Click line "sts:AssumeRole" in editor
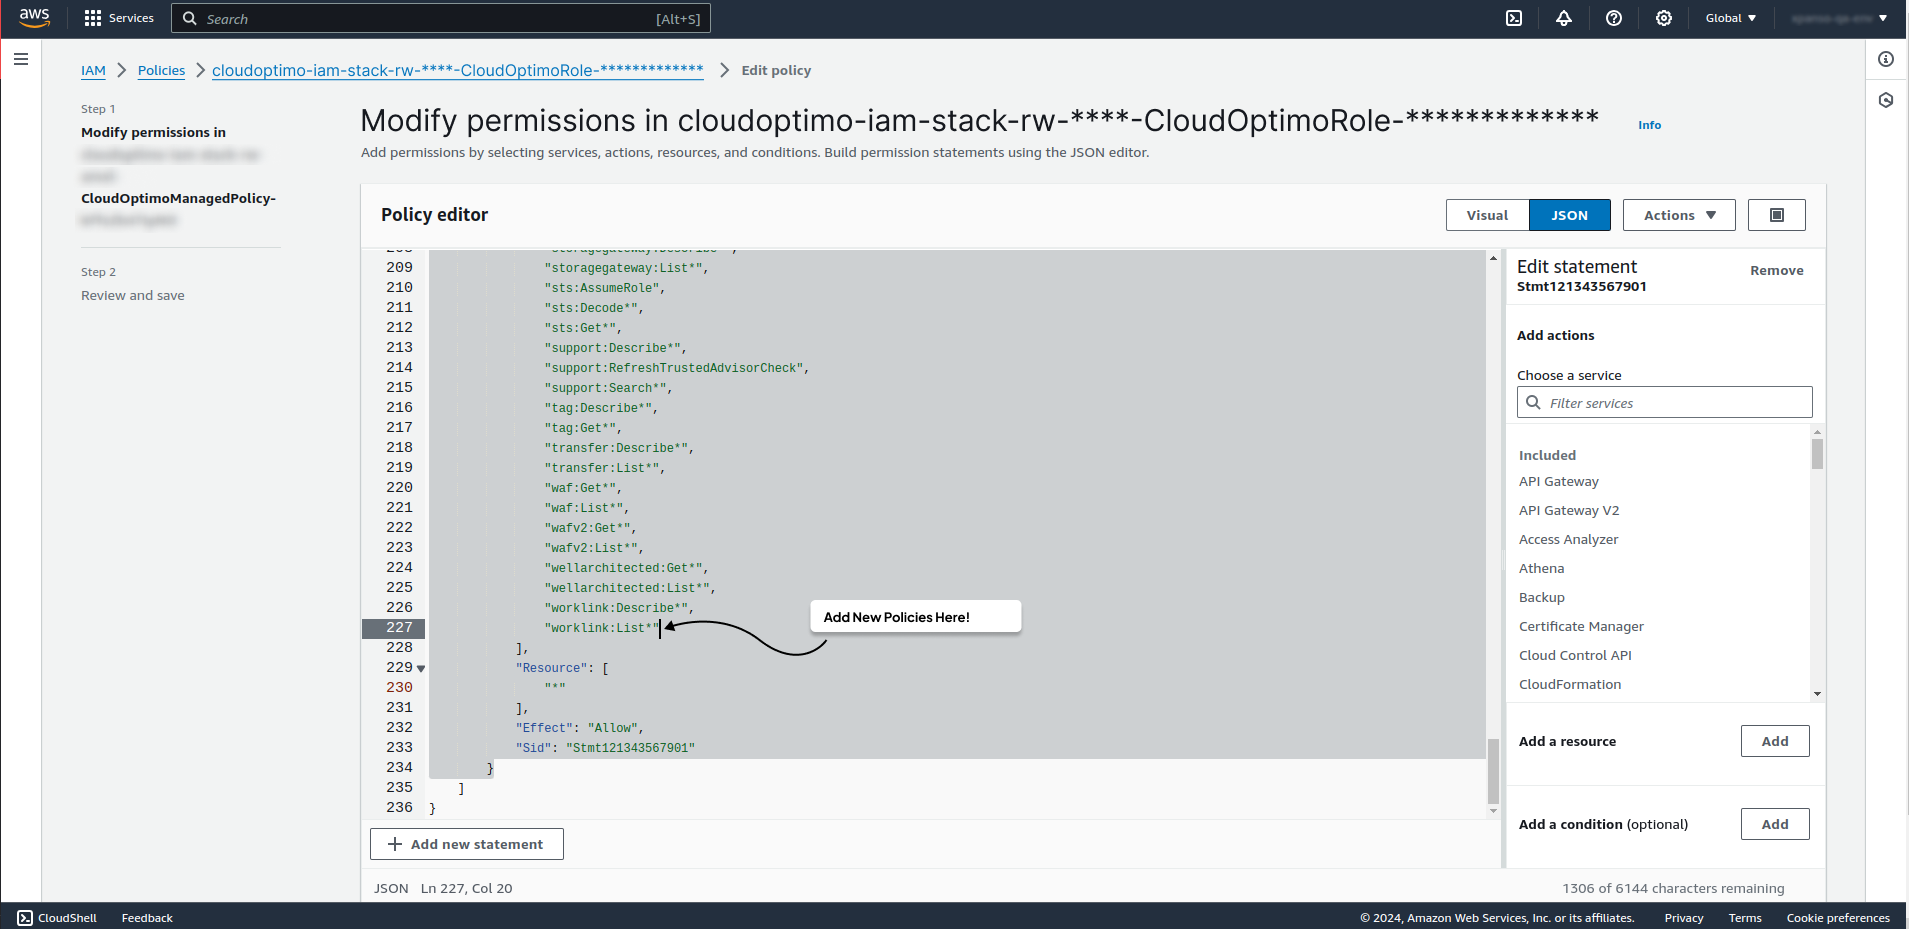 604,288
